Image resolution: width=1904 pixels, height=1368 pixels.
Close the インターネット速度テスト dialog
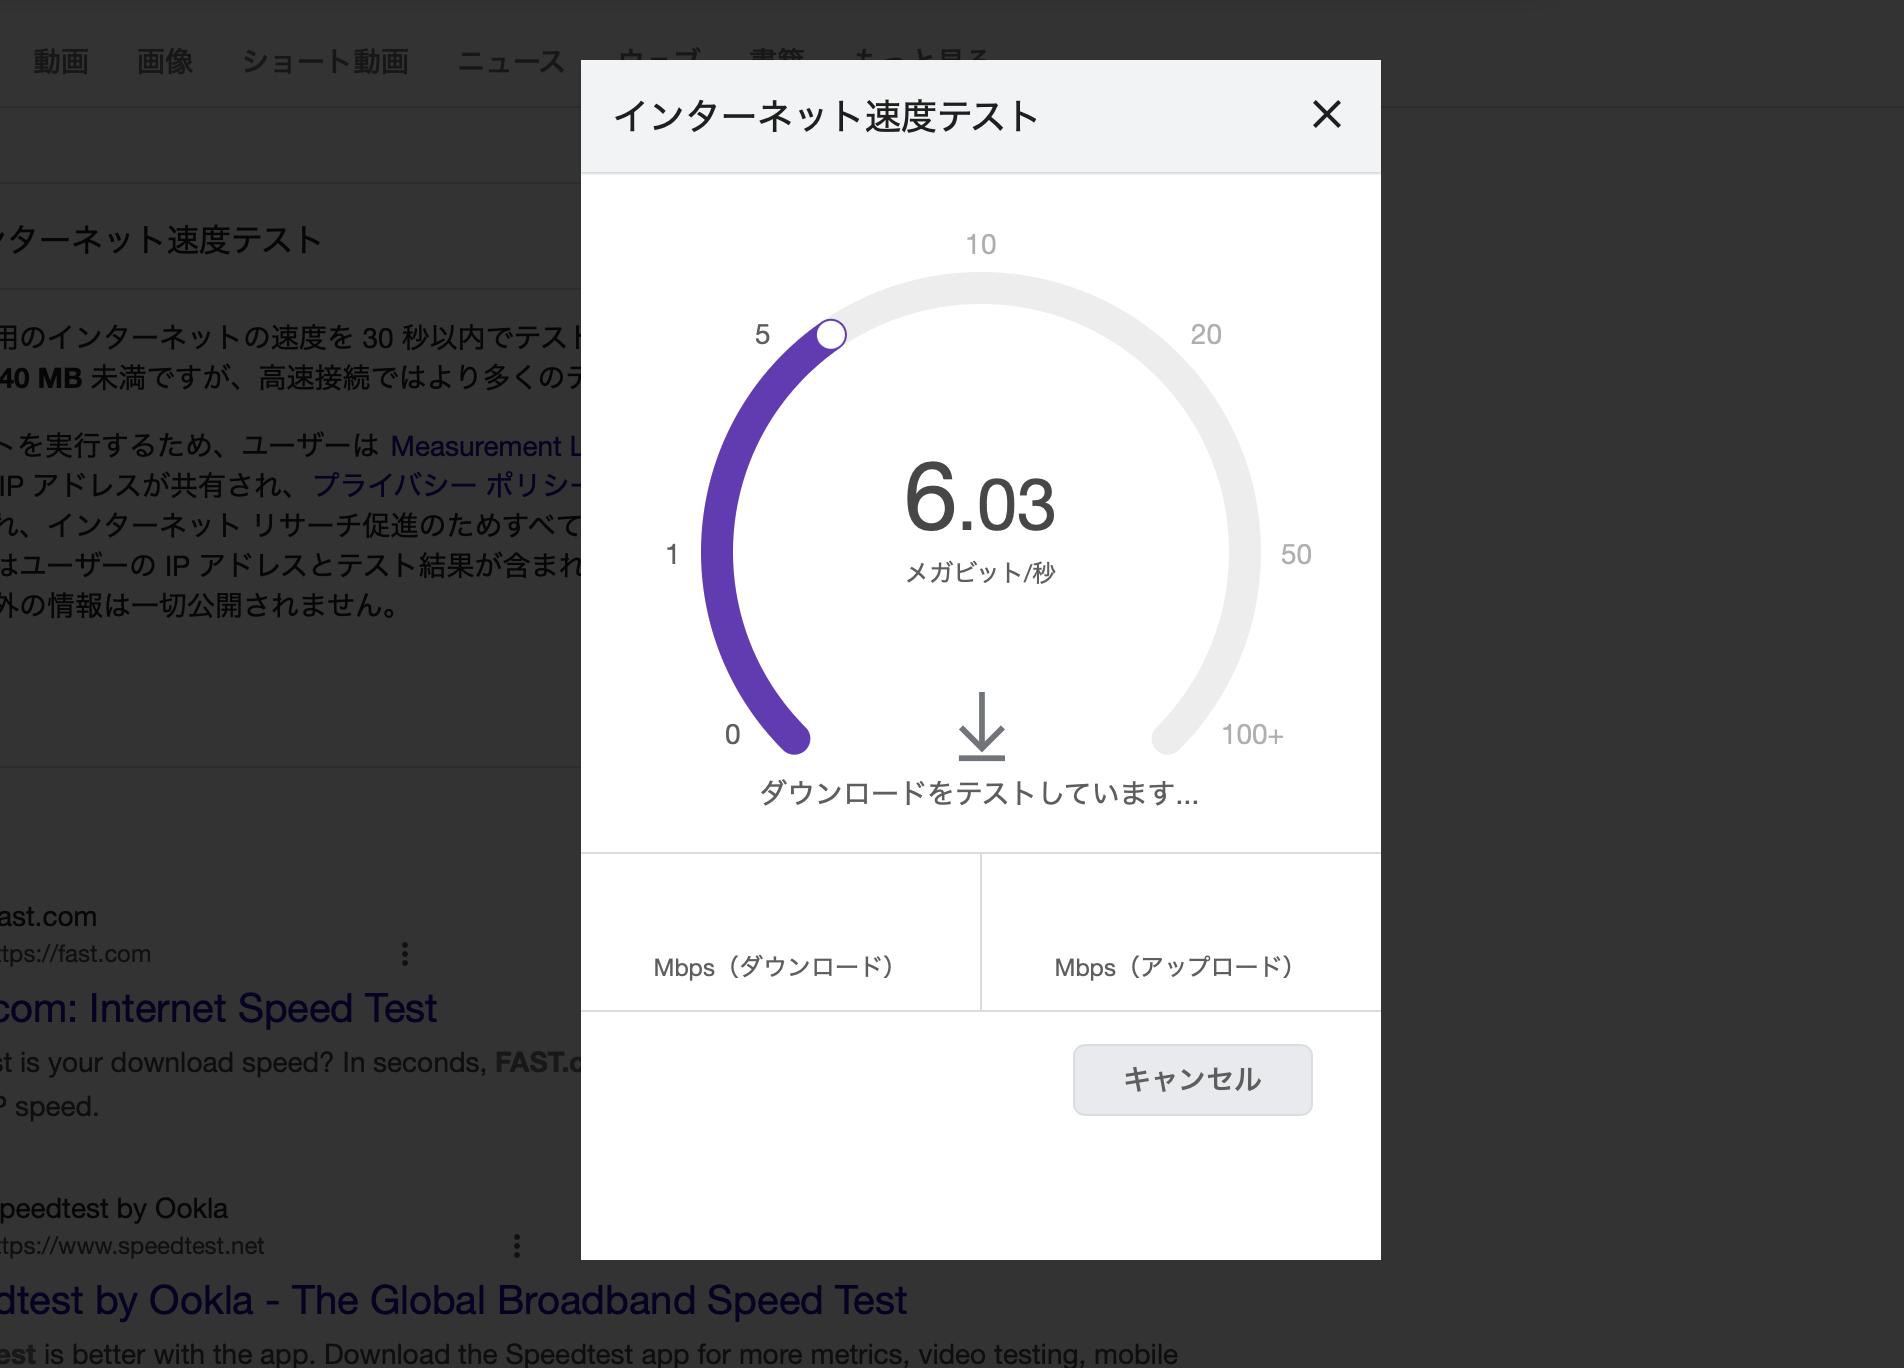tap(1326, 115)
